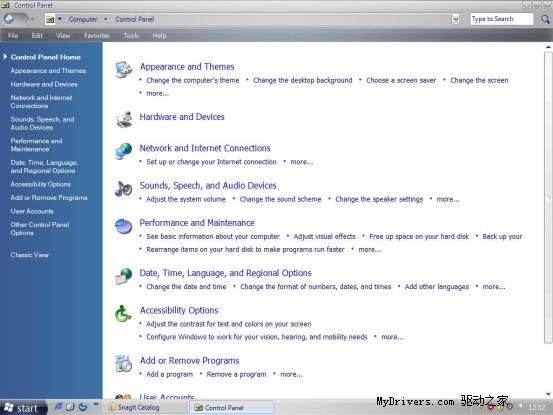
Task: Open the Tools menu
Action: pyautogui.click(x=131, y=36)
